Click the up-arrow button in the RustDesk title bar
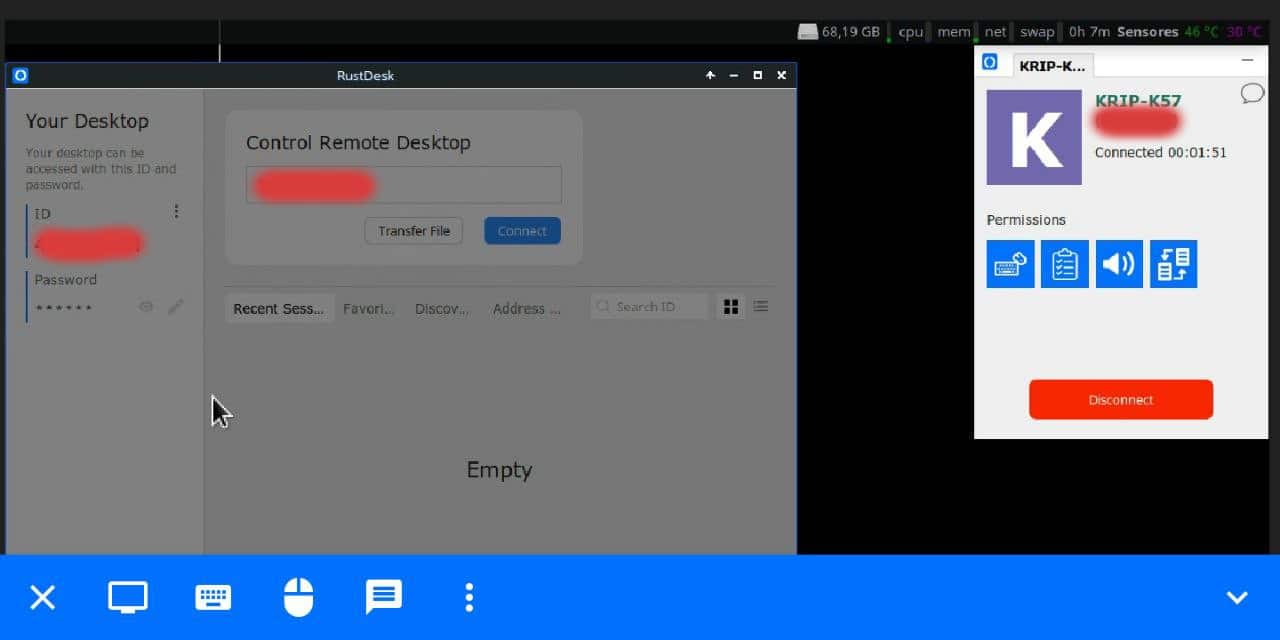 coord(710,75)
